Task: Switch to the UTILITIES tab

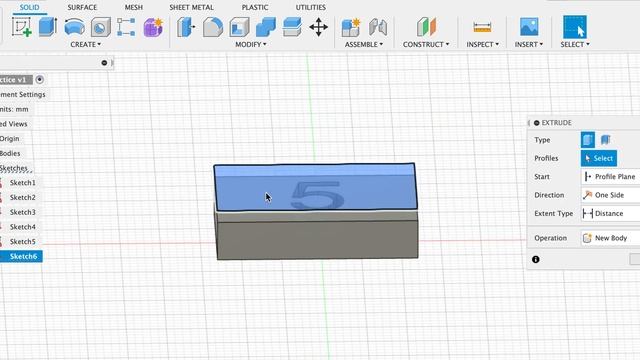Action: [x=311, y=7]
